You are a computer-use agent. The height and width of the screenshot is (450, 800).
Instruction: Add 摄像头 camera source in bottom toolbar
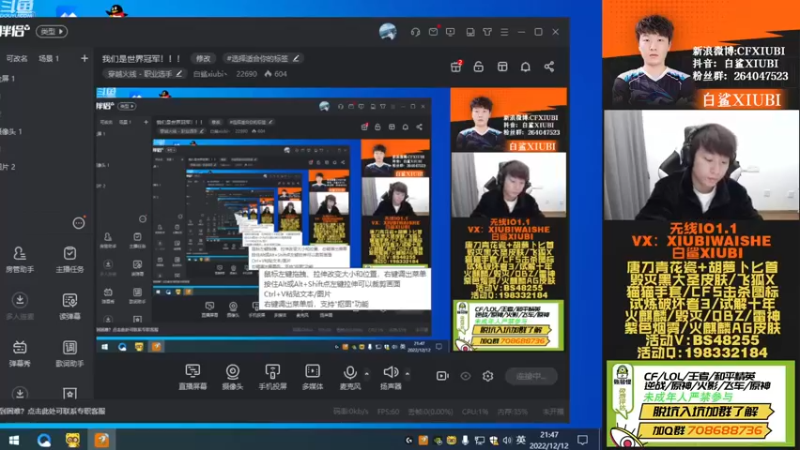pyautogui.click(x=233, y=377)
